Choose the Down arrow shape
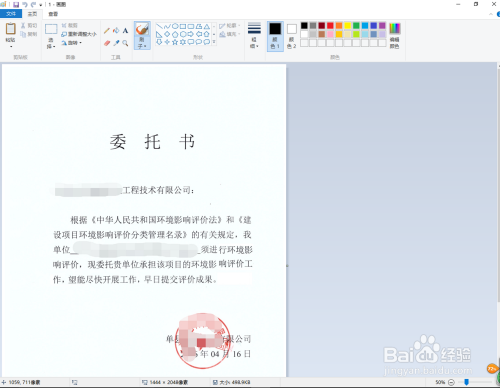This screenshot has height=388, width=500. pos(159,42)
